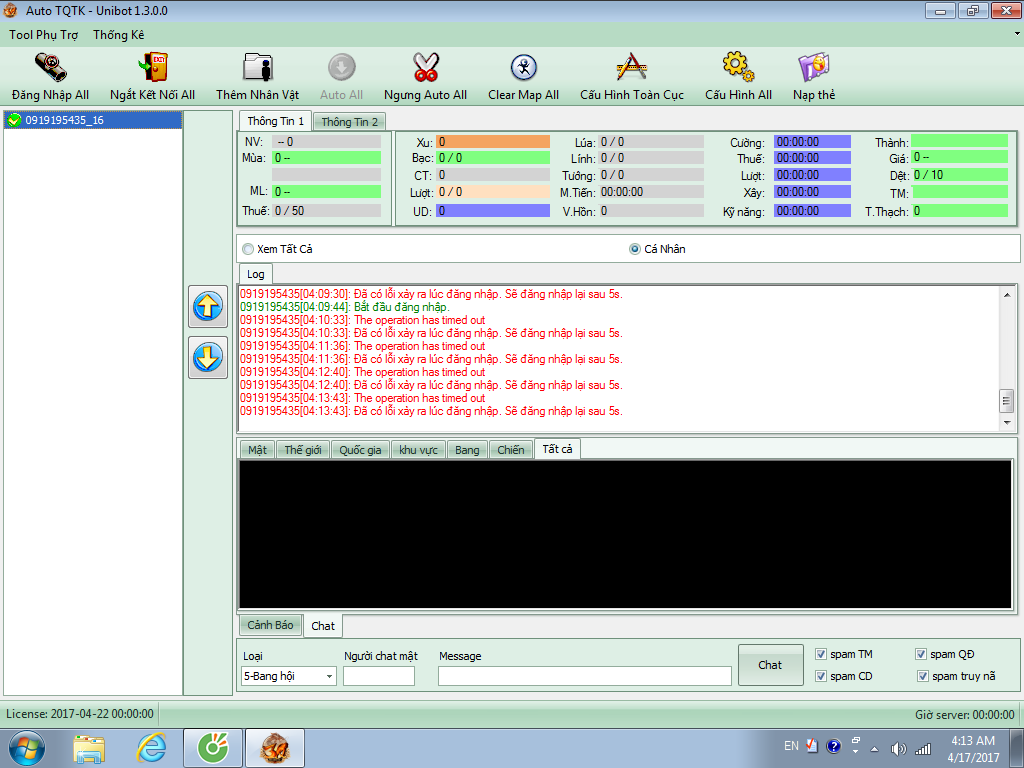Click the greyed Auto All icon
Image resolution: width=1024 pixels, height=768 pixels.
[342, 67]
